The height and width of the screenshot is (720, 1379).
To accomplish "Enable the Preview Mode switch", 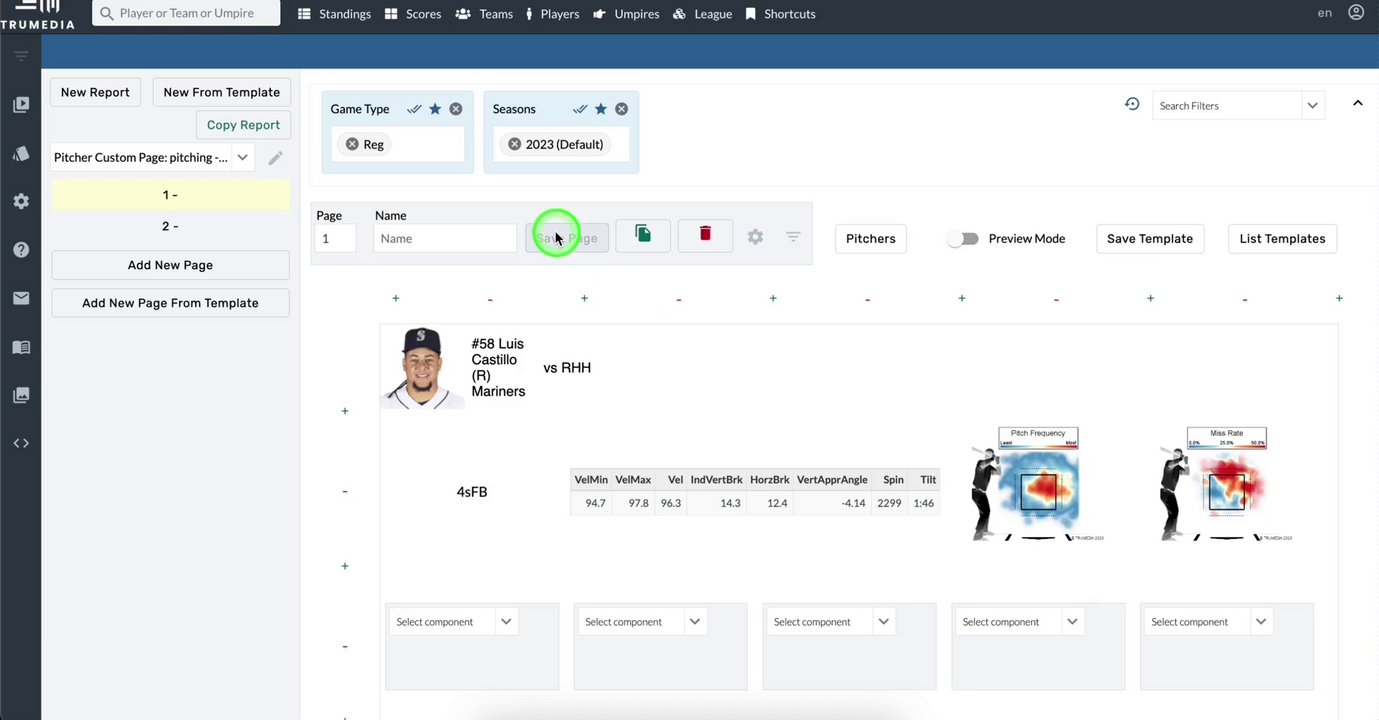I will 962,239.
